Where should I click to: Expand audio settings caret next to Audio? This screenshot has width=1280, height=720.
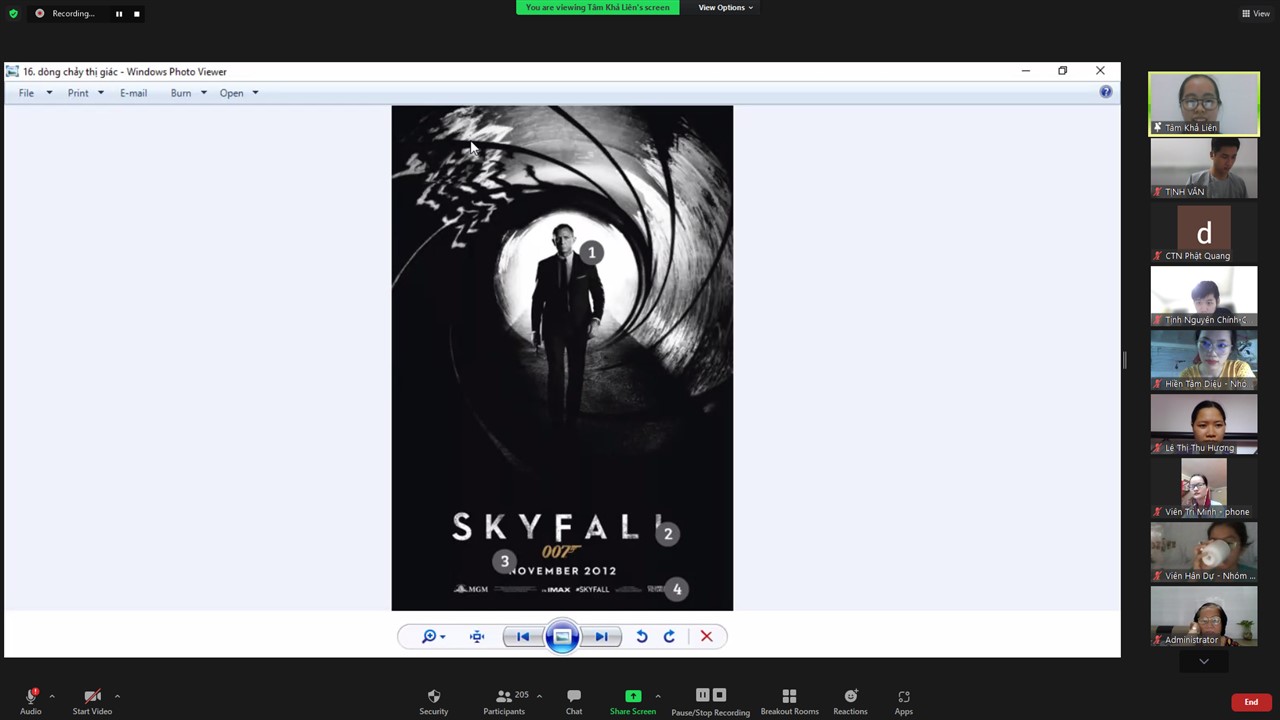click(52, 696)
